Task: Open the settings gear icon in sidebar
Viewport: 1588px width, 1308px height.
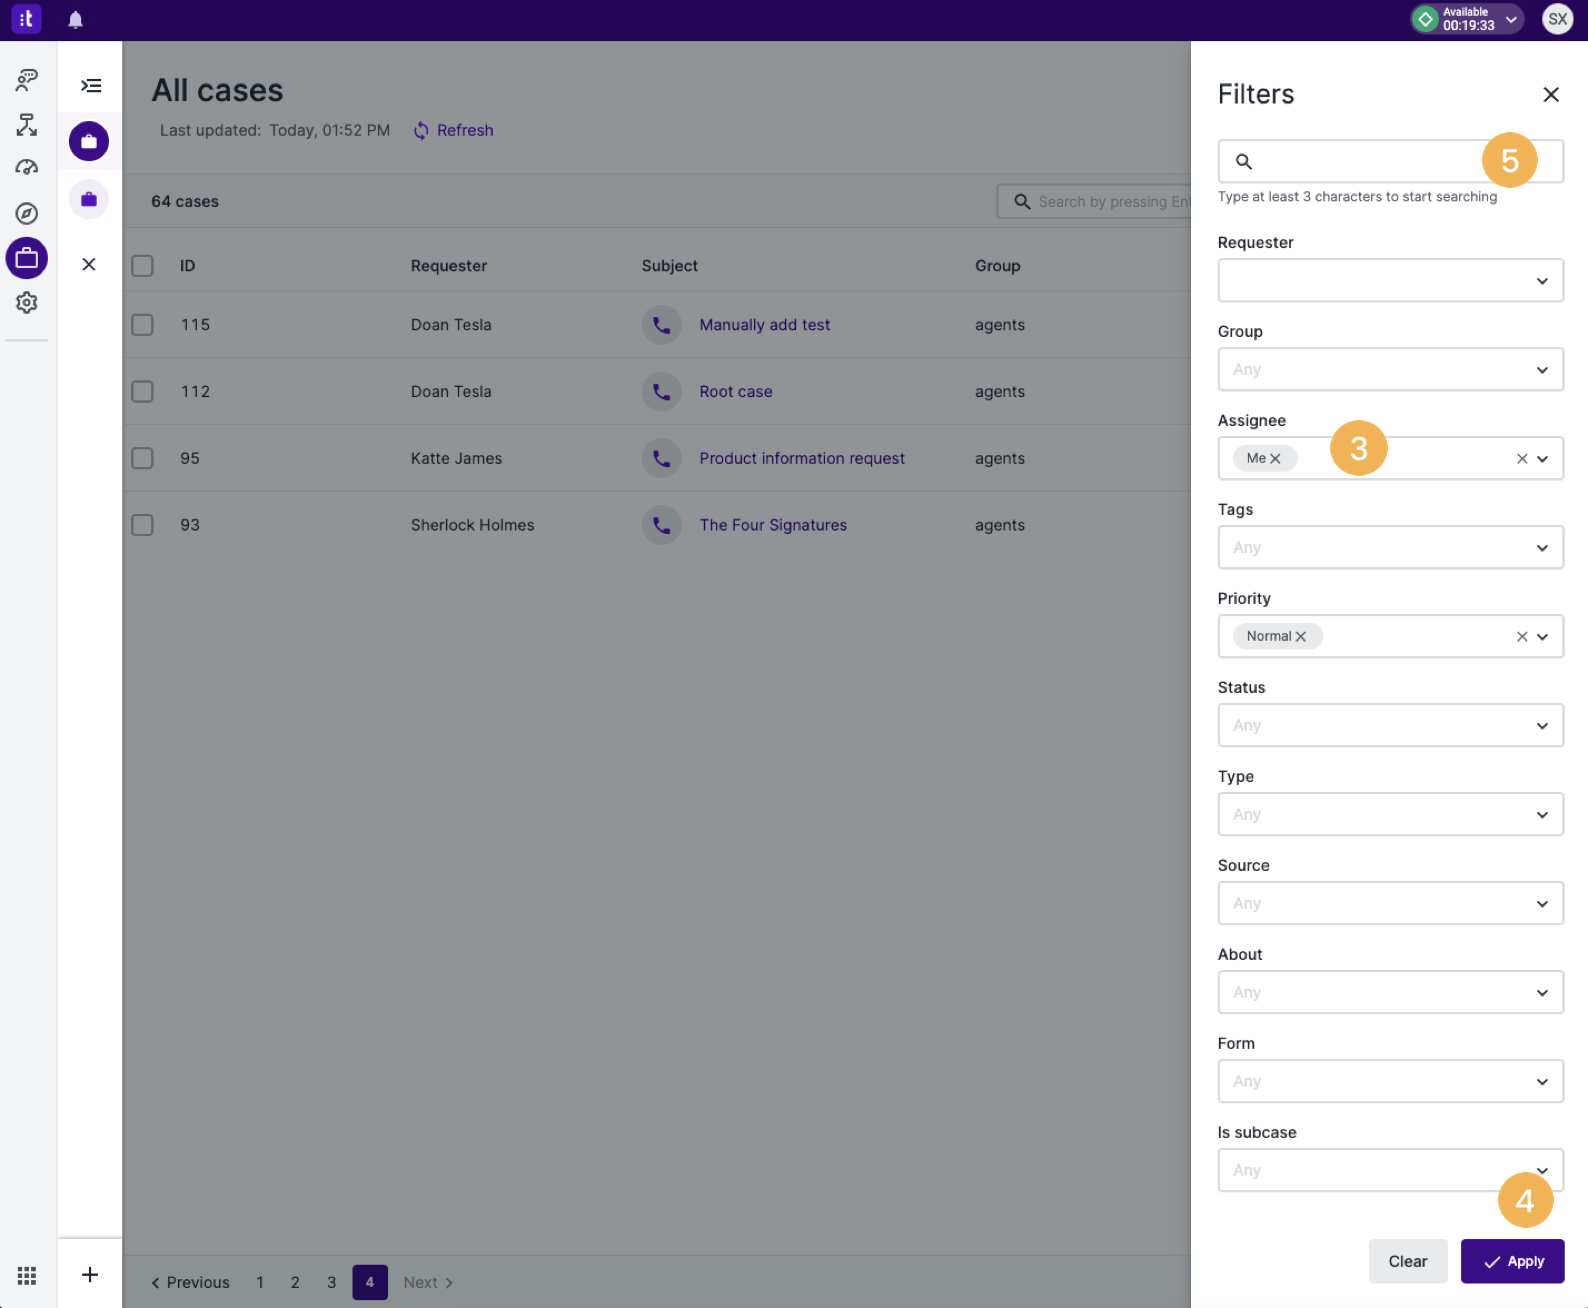Action: click(27, 302)
